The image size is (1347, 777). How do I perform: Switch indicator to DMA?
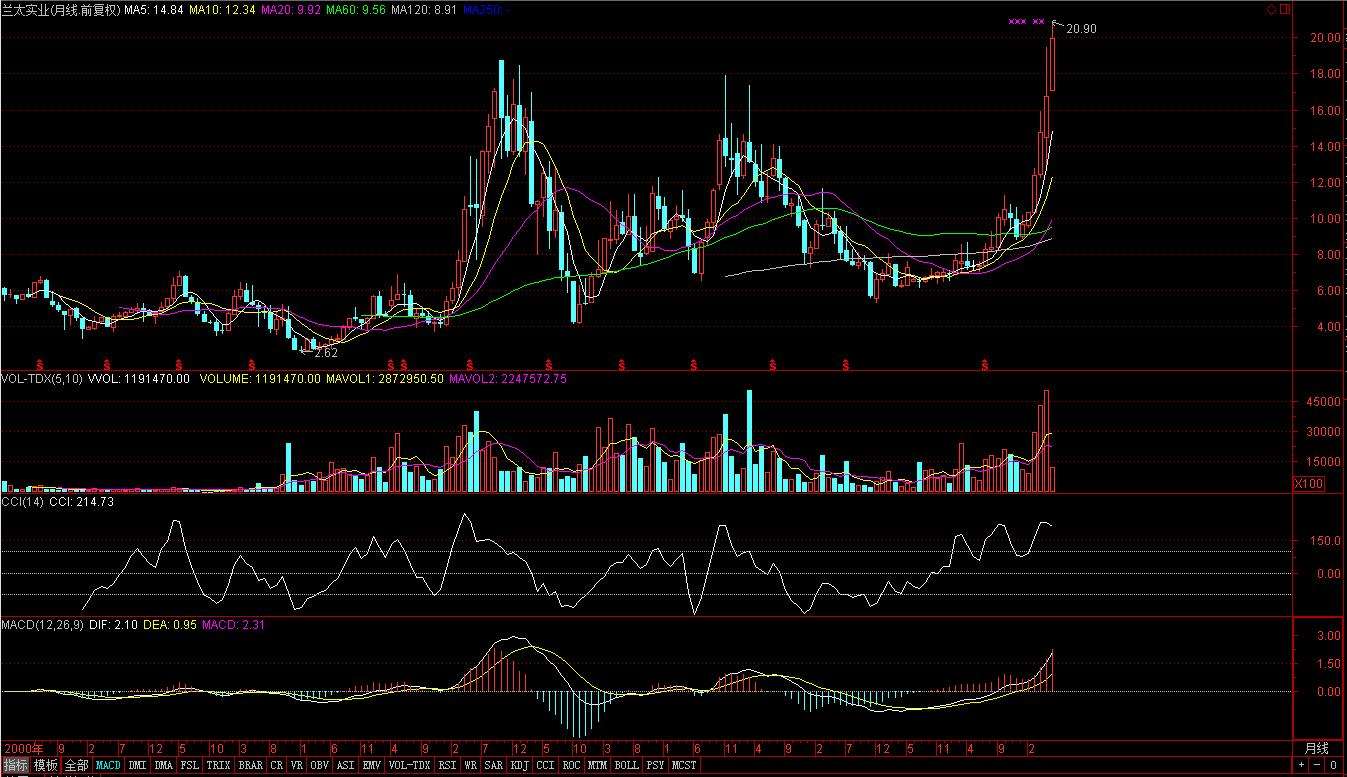click(x=164, y=765)
